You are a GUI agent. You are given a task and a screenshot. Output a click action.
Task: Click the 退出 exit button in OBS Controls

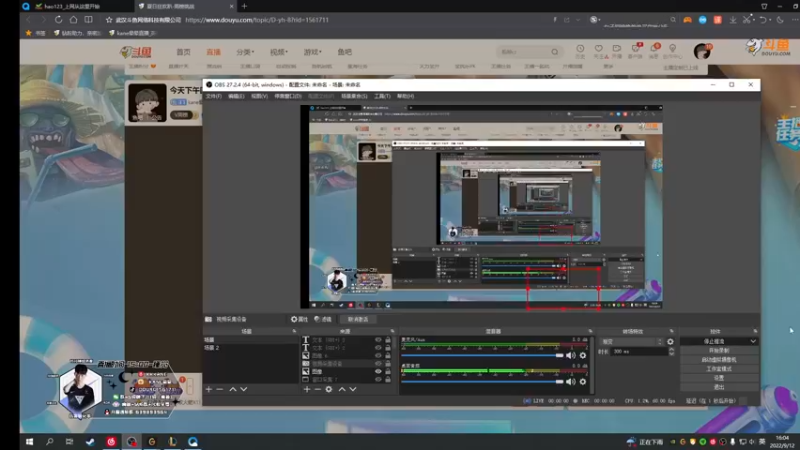click(719, 387)
